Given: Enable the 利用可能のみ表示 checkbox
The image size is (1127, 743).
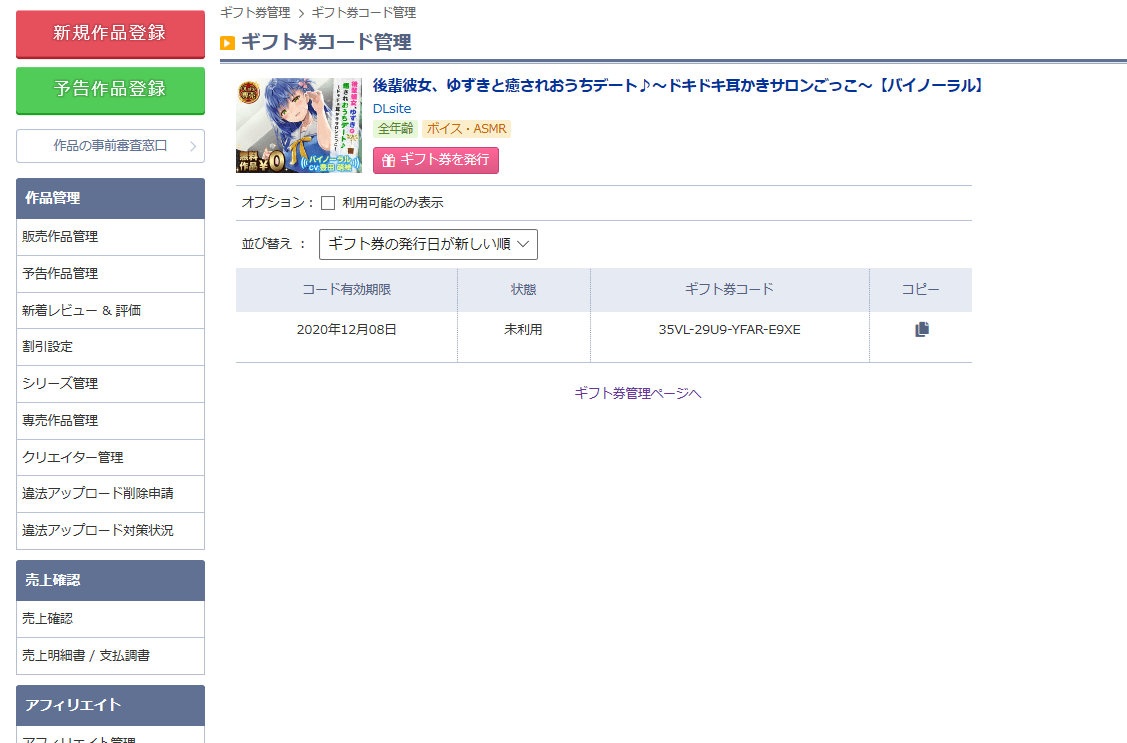Looking at the screenshot, I should pyautogui.click(x=328, y=203).
